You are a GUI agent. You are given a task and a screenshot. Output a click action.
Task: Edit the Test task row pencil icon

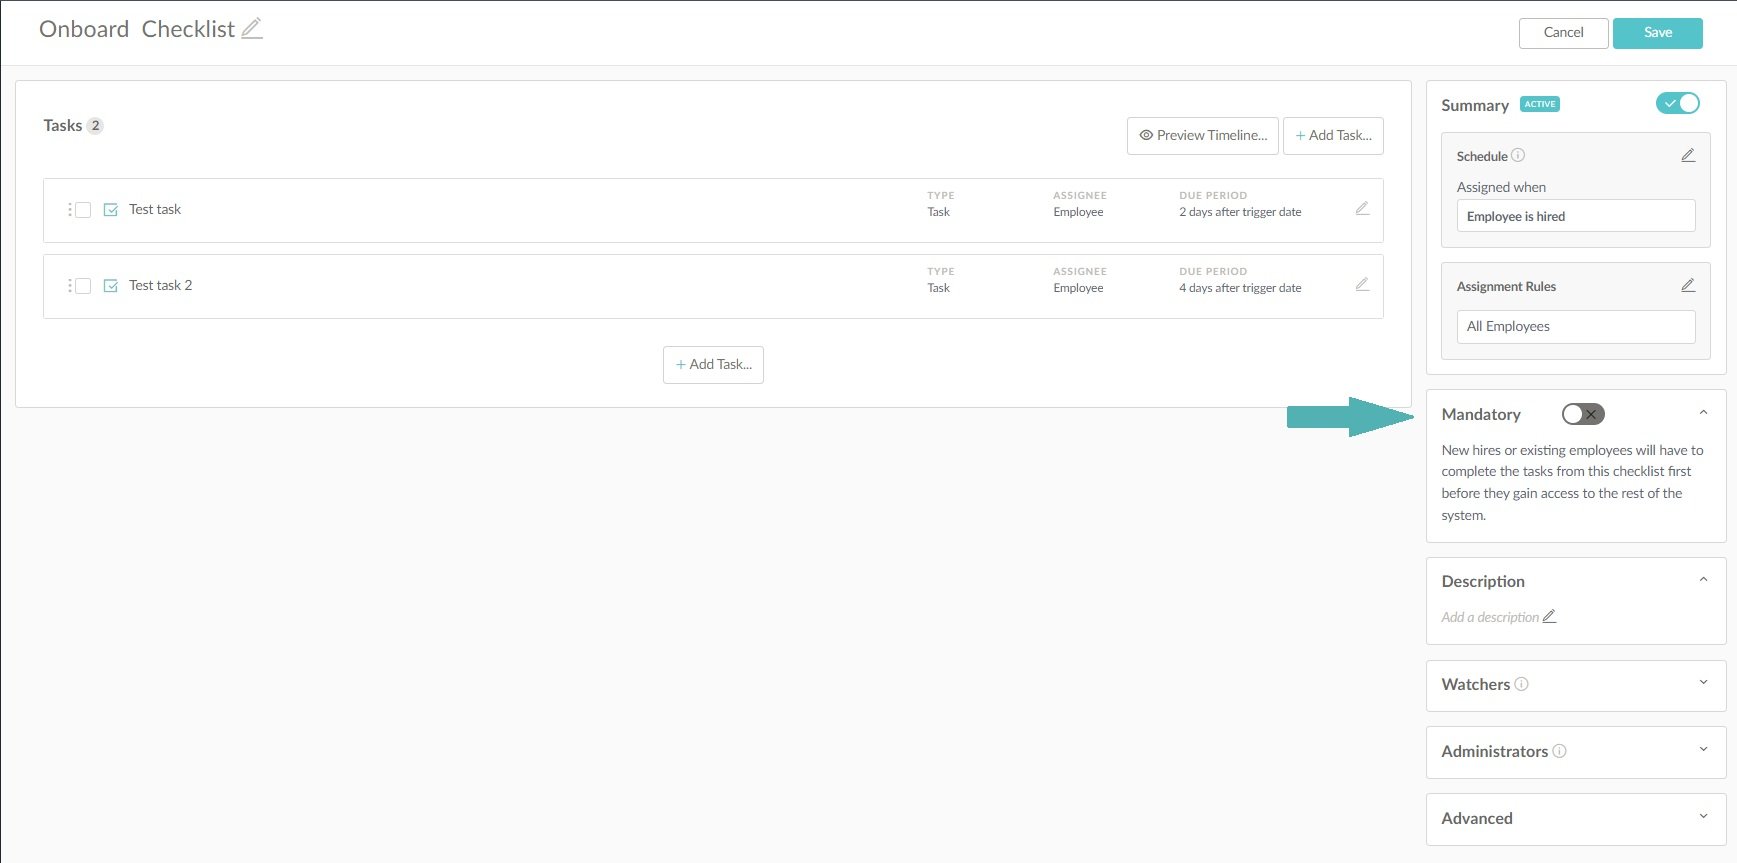pos(1362,209)
